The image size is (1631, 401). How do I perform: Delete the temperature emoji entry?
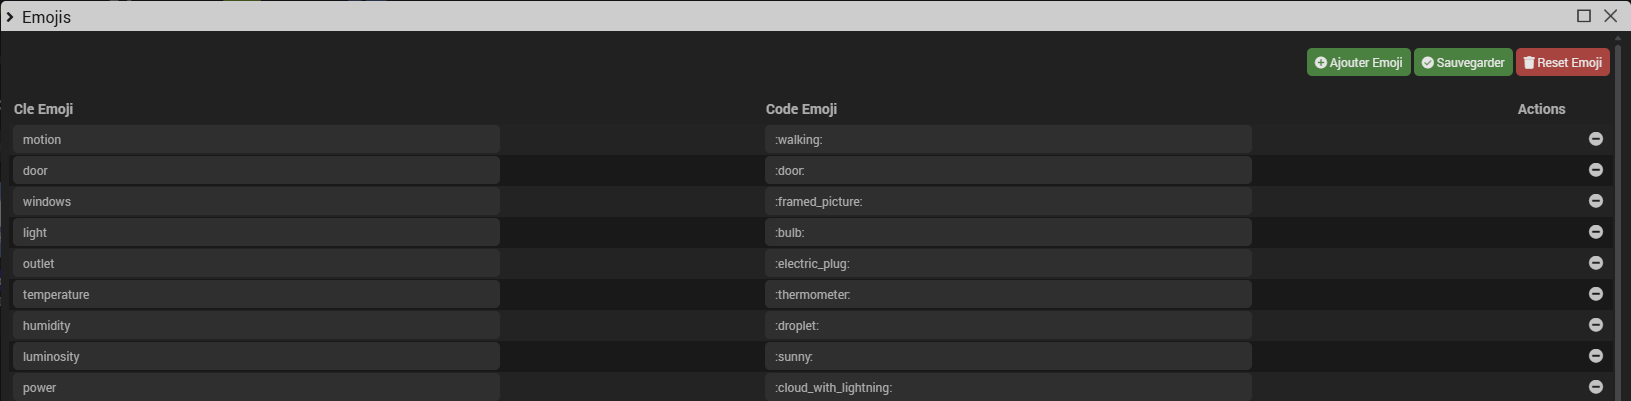[1595, 294]
